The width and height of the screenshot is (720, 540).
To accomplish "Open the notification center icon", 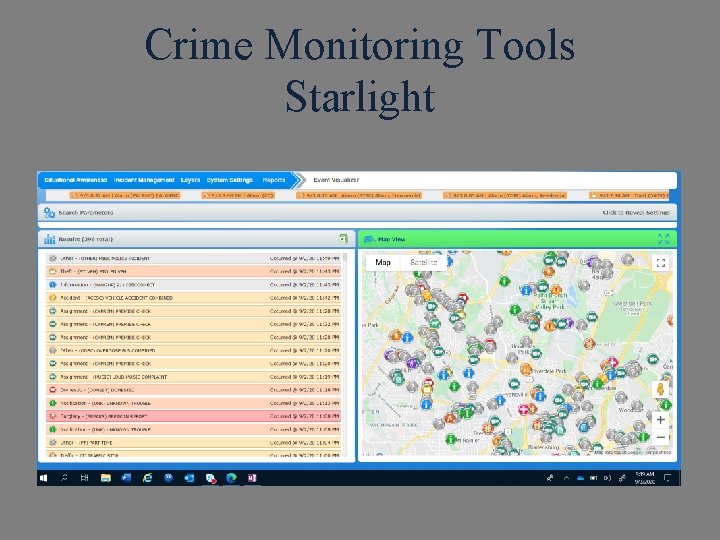I will [667, 478].
